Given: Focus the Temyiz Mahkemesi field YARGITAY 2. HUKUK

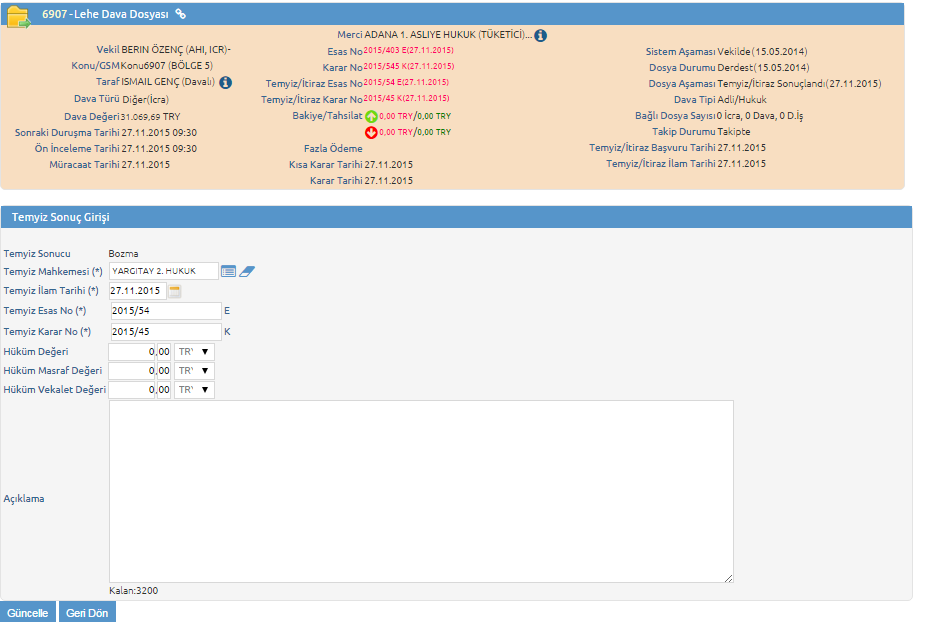Looking at the screenshot, I should (163, 271).
